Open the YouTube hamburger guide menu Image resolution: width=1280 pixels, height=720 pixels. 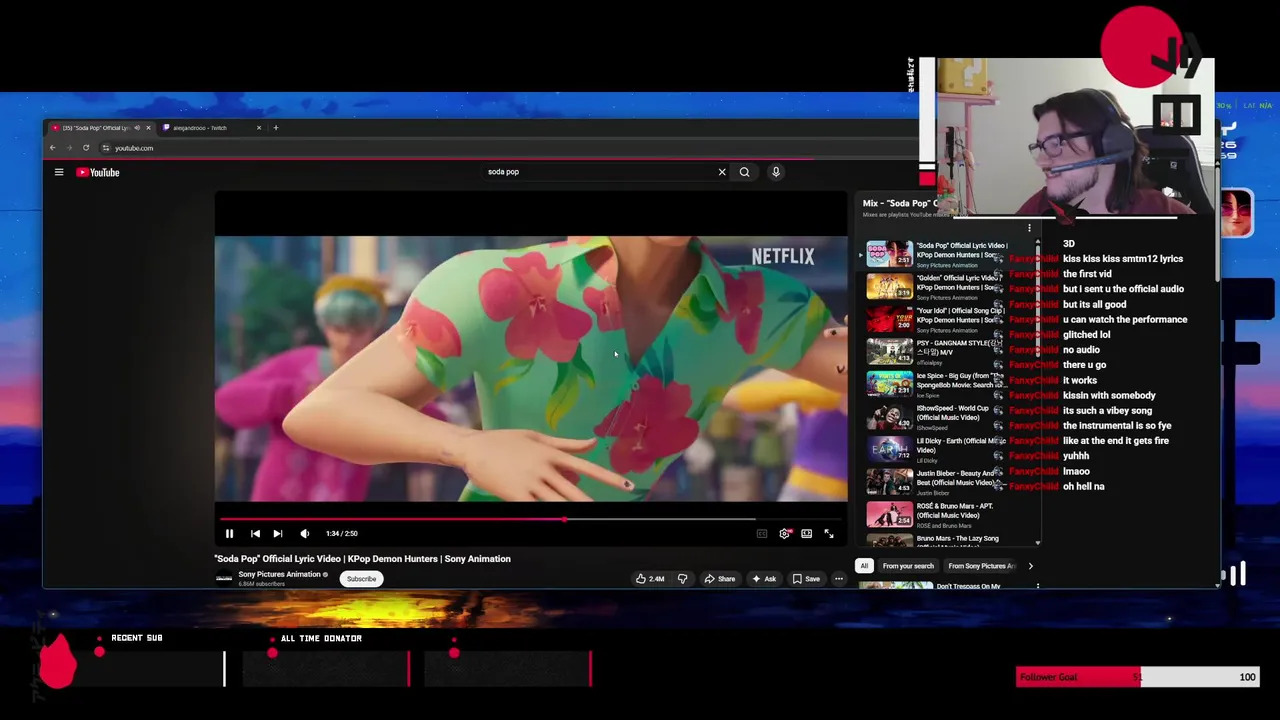pos(59,172)
